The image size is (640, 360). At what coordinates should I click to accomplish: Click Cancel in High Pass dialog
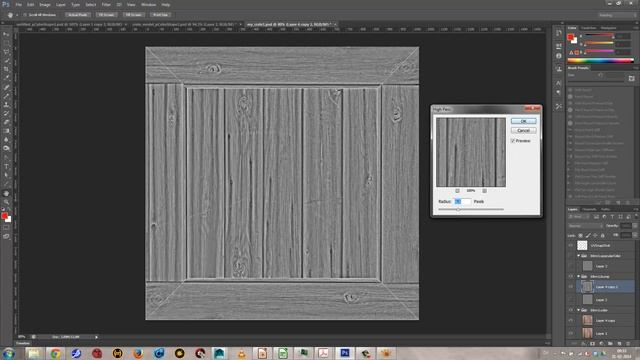pyautogui.click(x=524, y=131)
